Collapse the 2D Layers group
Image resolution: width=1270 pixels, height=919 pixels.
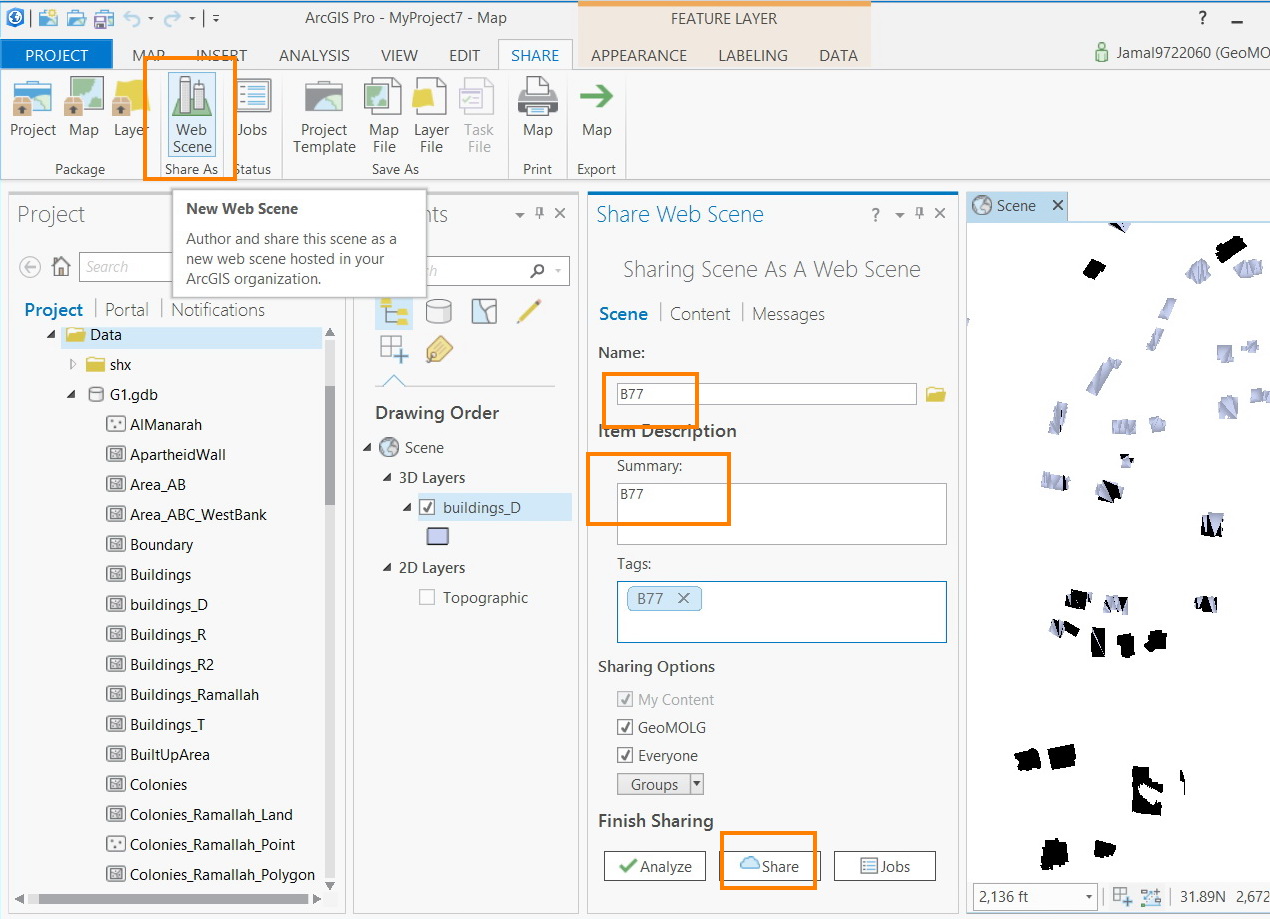(388, 567)
